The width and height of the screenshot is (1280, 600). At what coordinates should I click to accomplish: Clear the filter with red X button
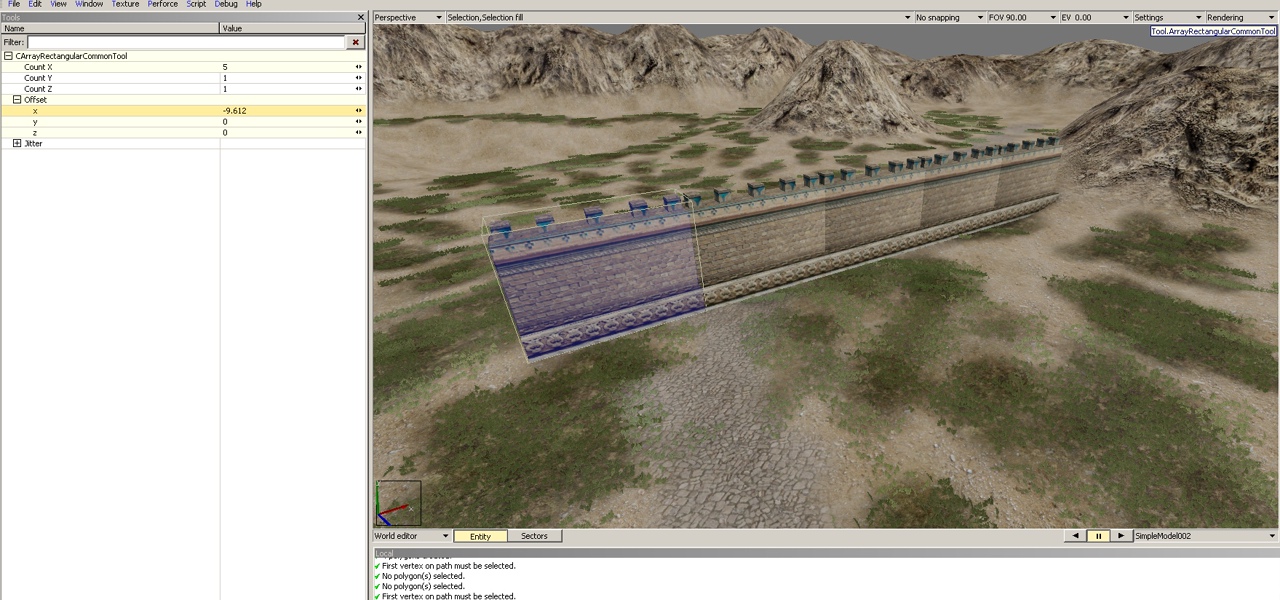pyautogui.click(x=355, y=42)
